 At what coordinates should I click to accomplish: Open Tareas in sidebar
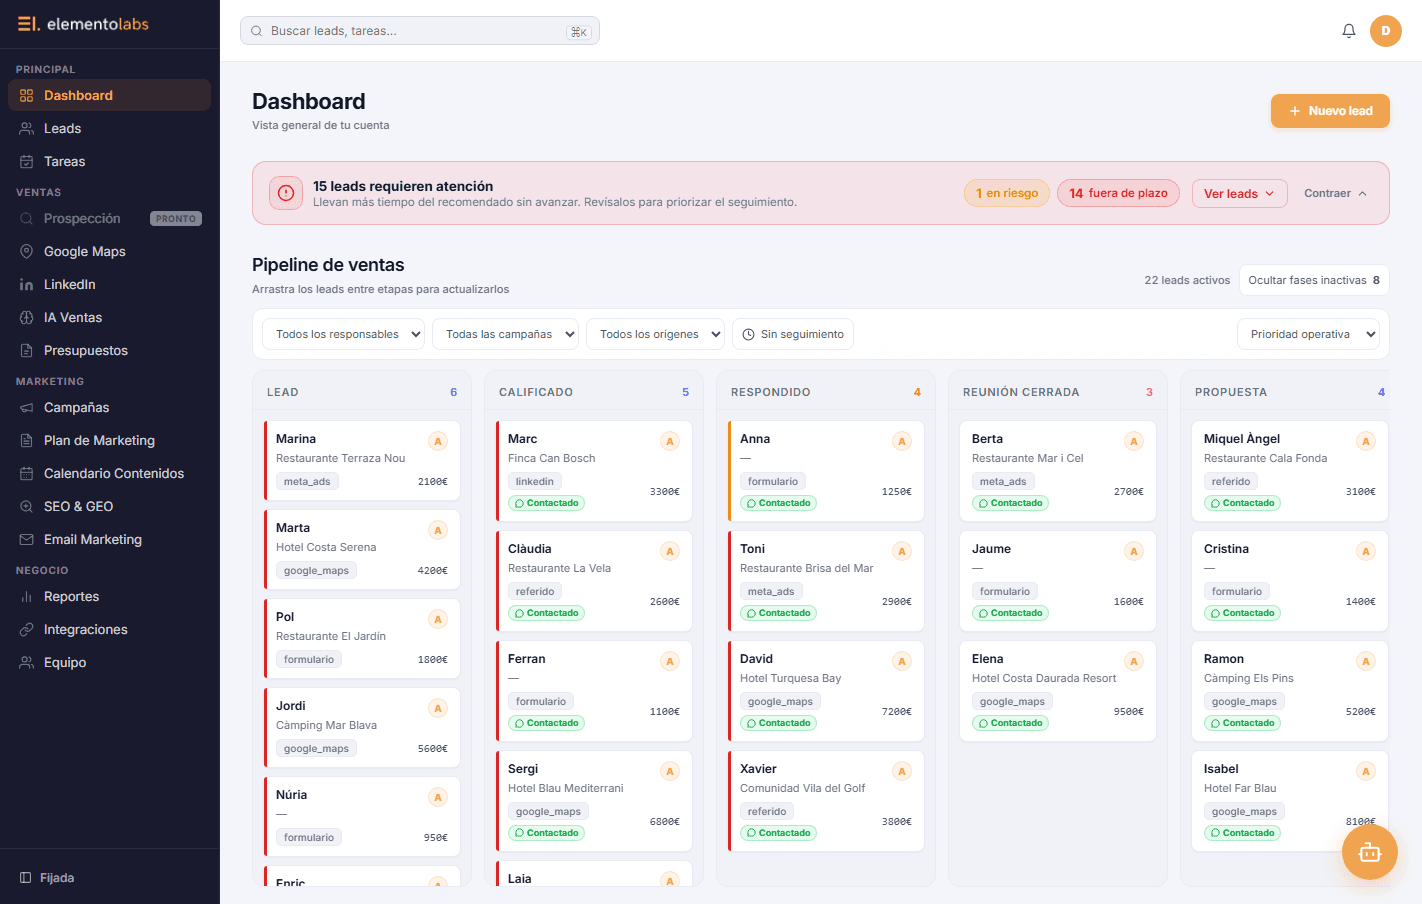pyautogui.click(x=110, y=162)
